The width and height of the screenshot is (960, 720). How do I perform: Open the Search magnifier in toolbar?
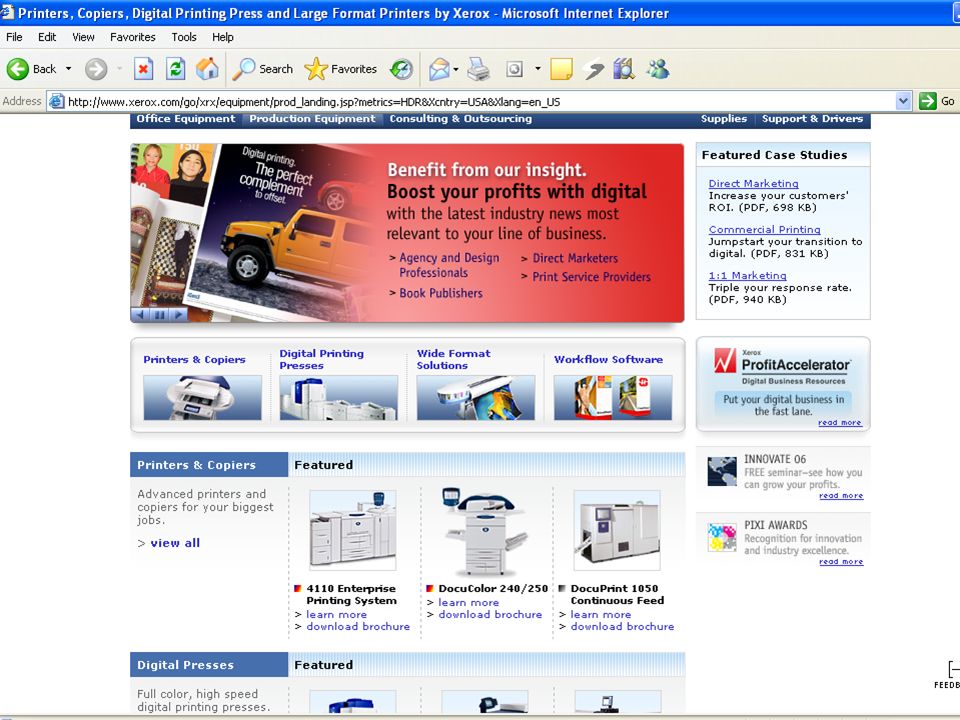(263, 69)
